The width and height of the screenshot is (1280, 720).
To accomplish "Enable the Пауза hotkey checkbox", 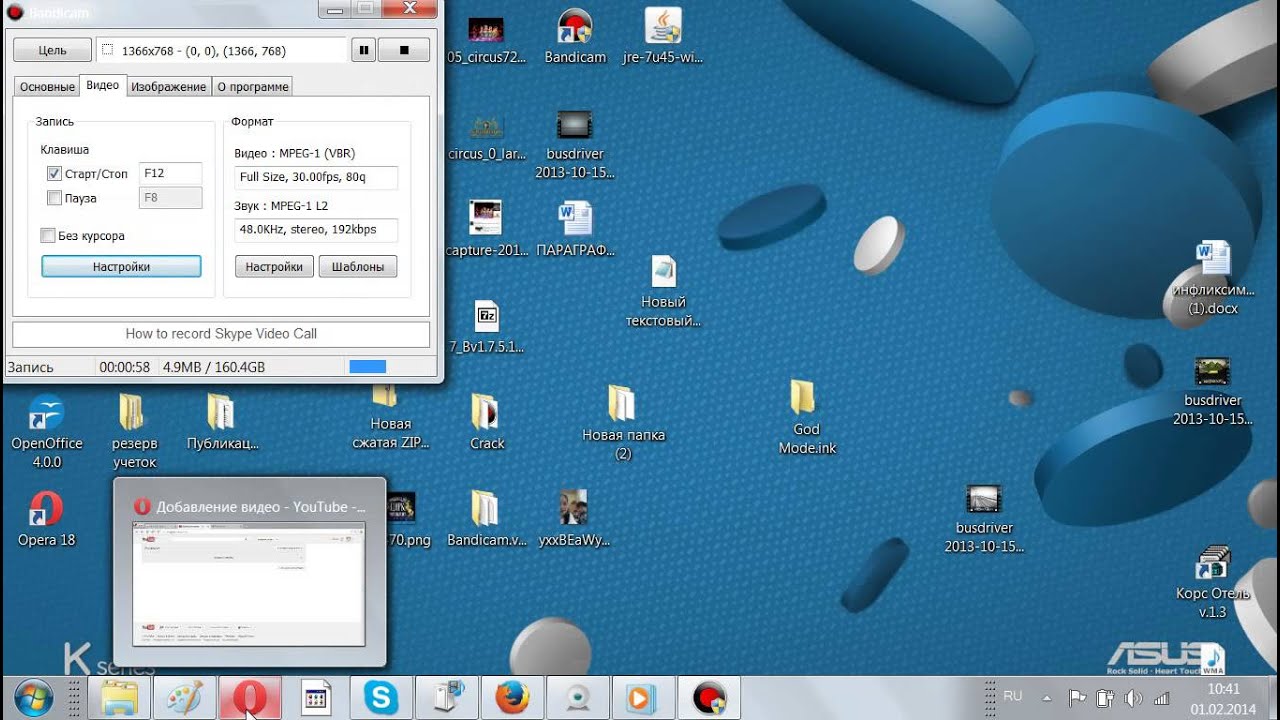I will tap(54, 198).
